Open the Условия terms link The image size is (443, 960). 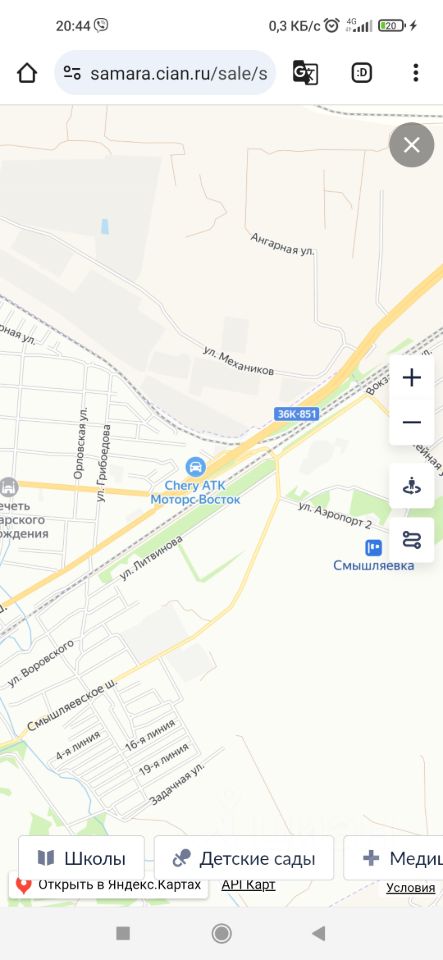(411, 888)
